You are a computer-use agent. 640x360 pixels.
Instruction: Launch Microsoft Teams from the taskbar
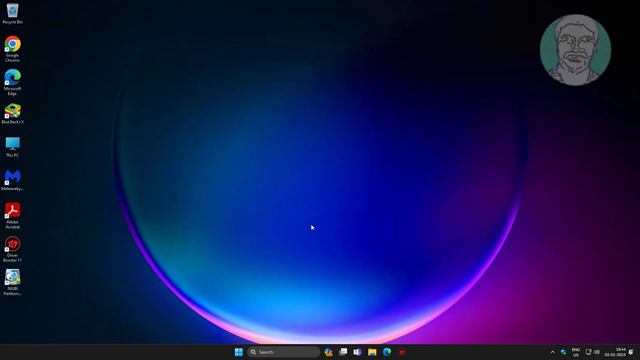click(x=358, y=352)
